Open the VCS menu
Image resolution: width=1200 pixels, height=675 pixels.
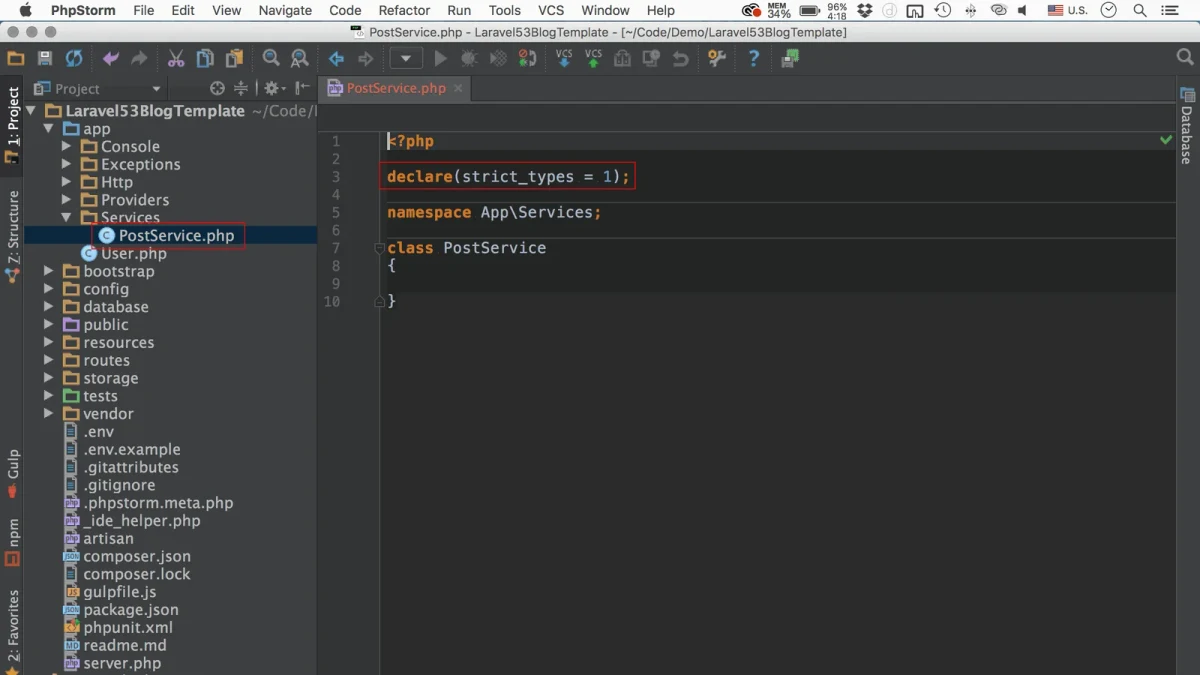point(551,10)
